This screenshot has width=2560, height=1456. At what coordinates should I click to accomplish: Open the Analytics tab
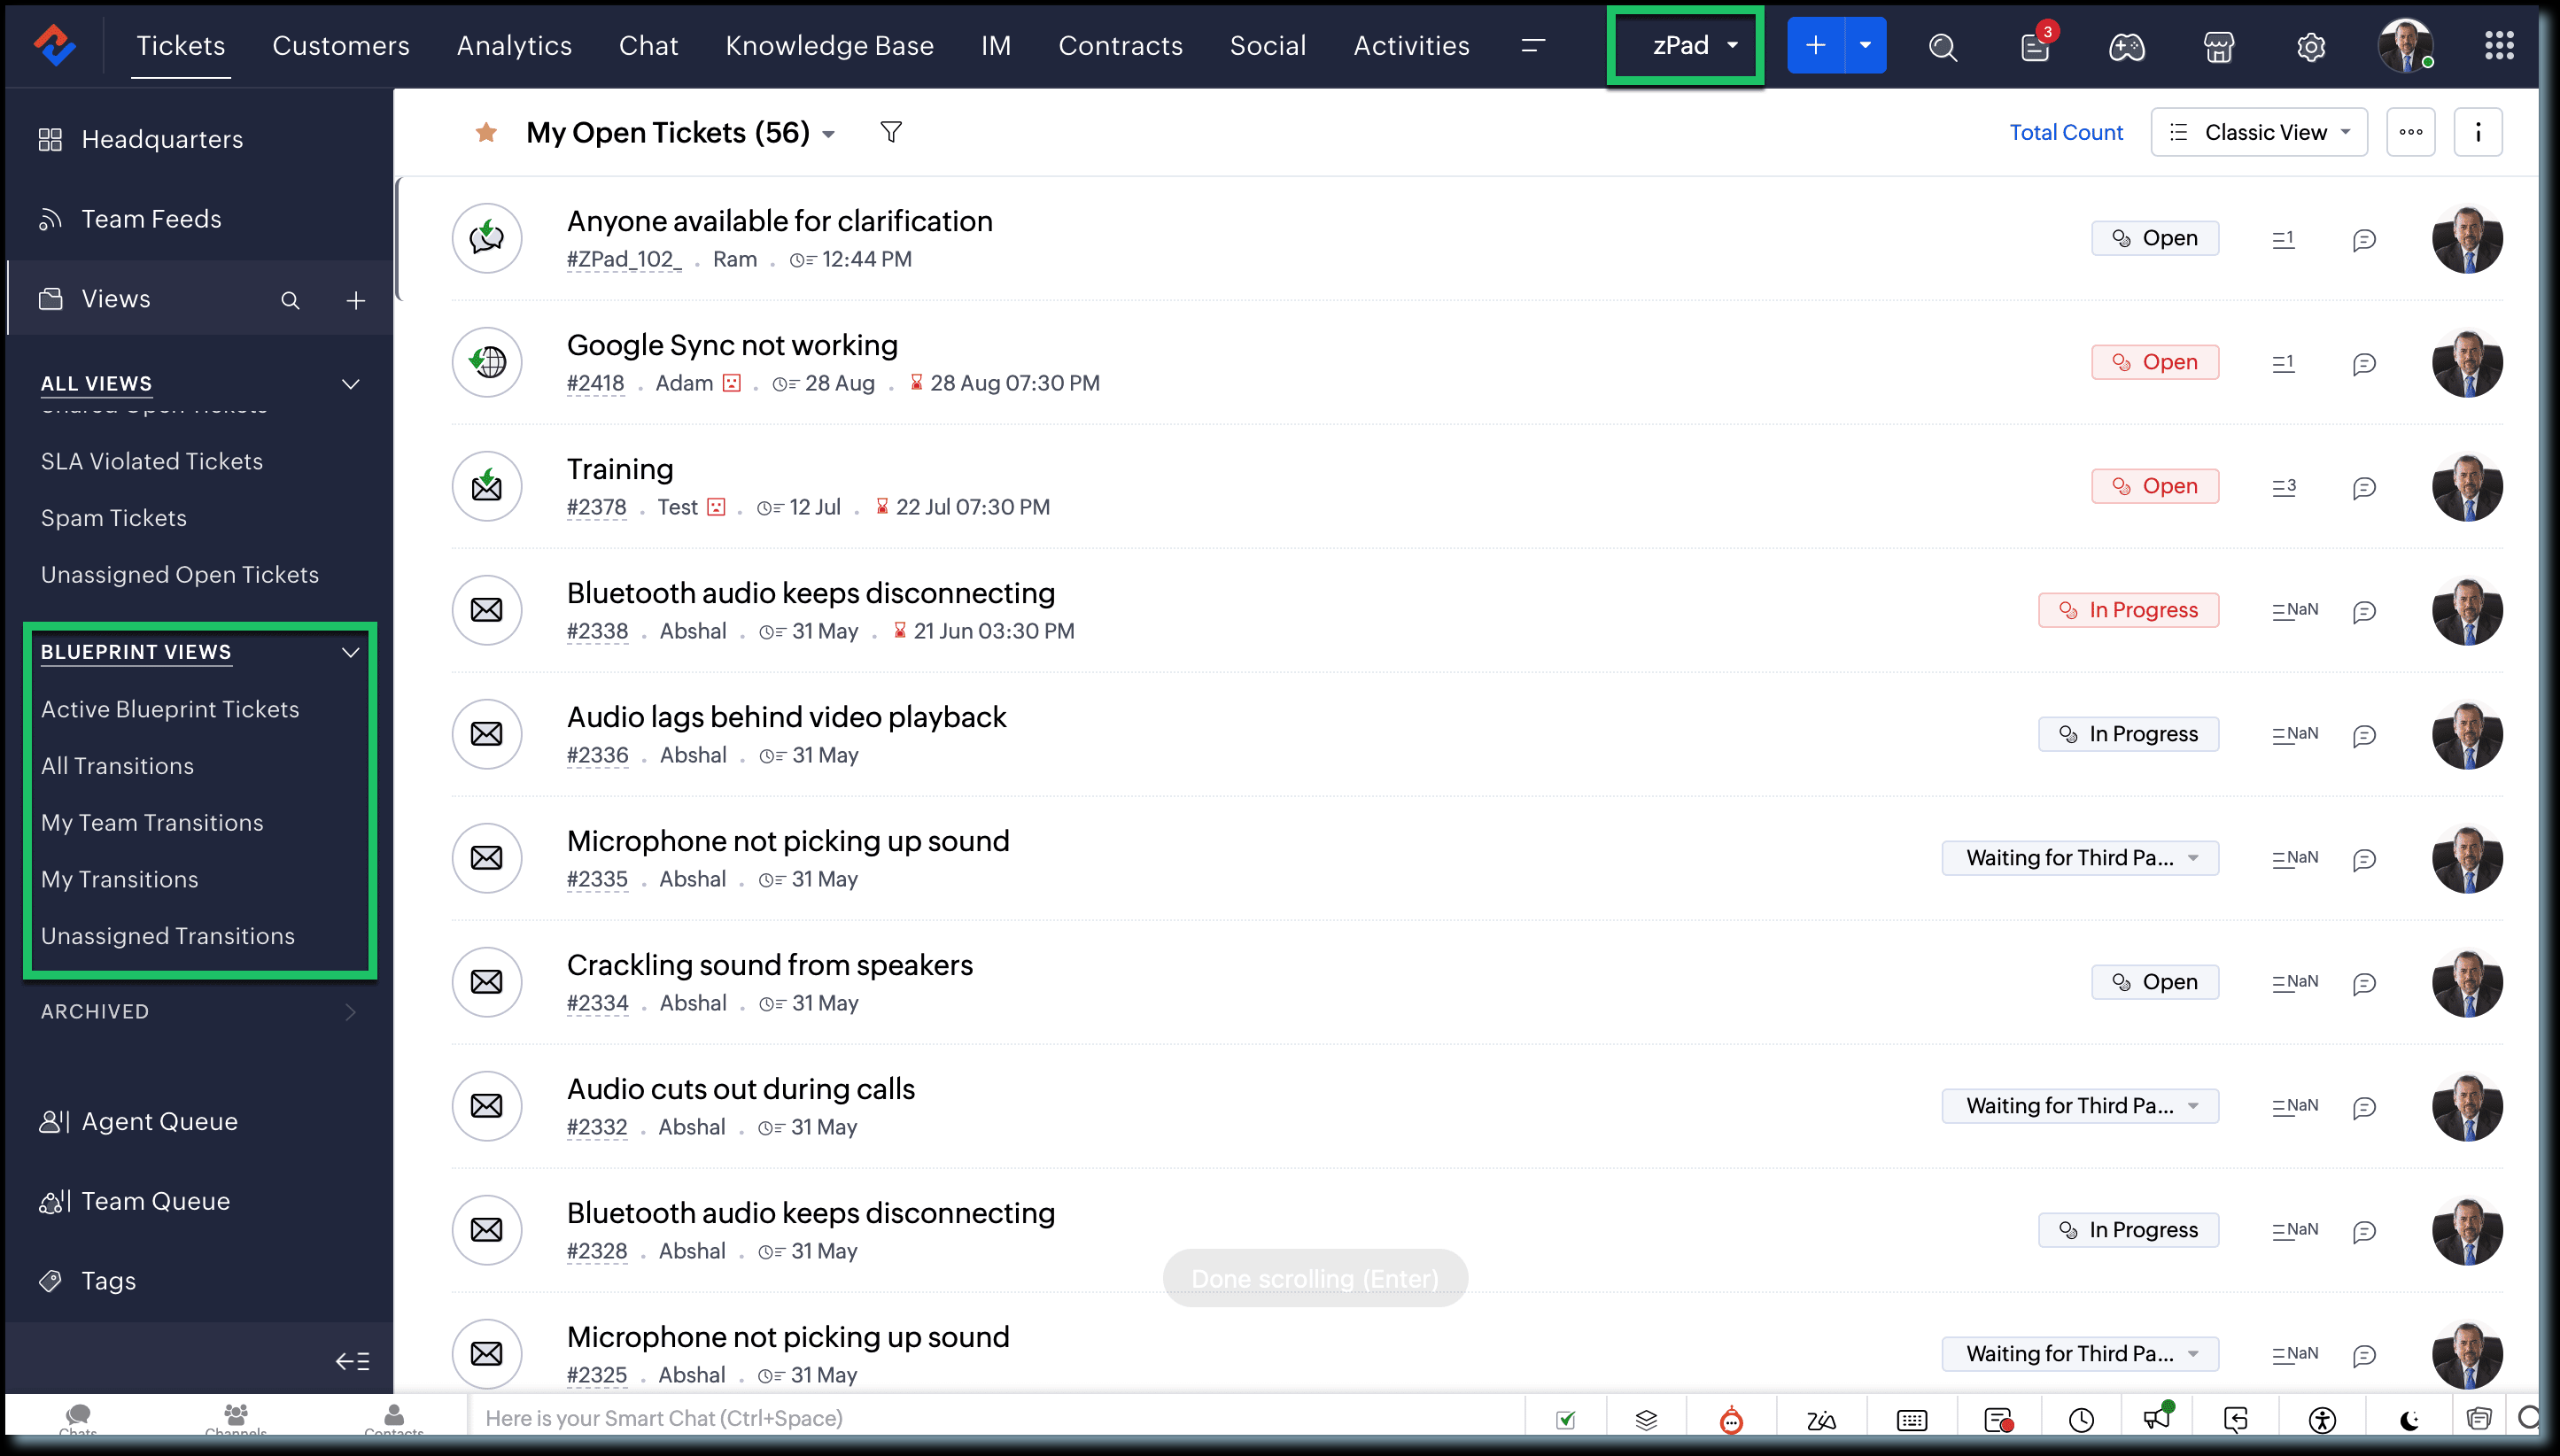[514, 46]
